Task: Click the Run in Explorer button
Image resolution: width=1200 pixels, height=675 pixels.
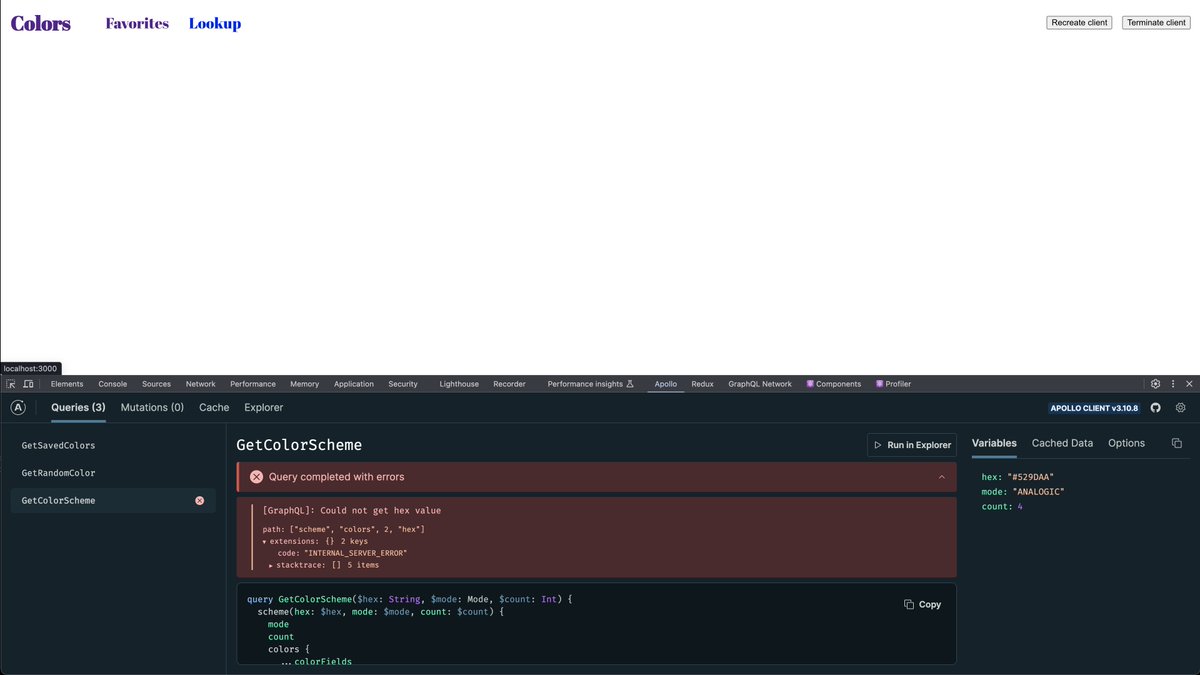Action: coord(911,445)
